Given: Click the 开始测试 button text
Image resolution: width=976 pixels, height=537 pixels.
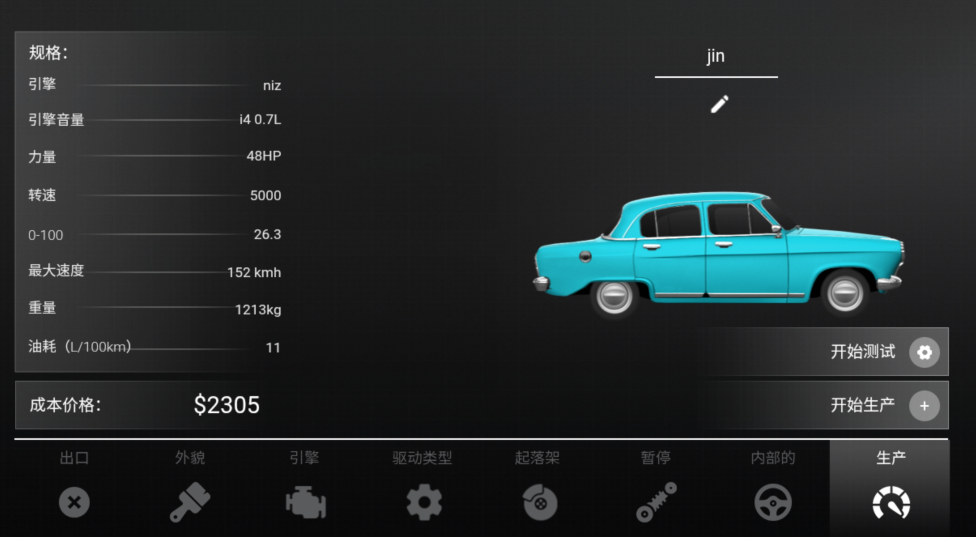Looking at the screenshot, I should 862,352.
